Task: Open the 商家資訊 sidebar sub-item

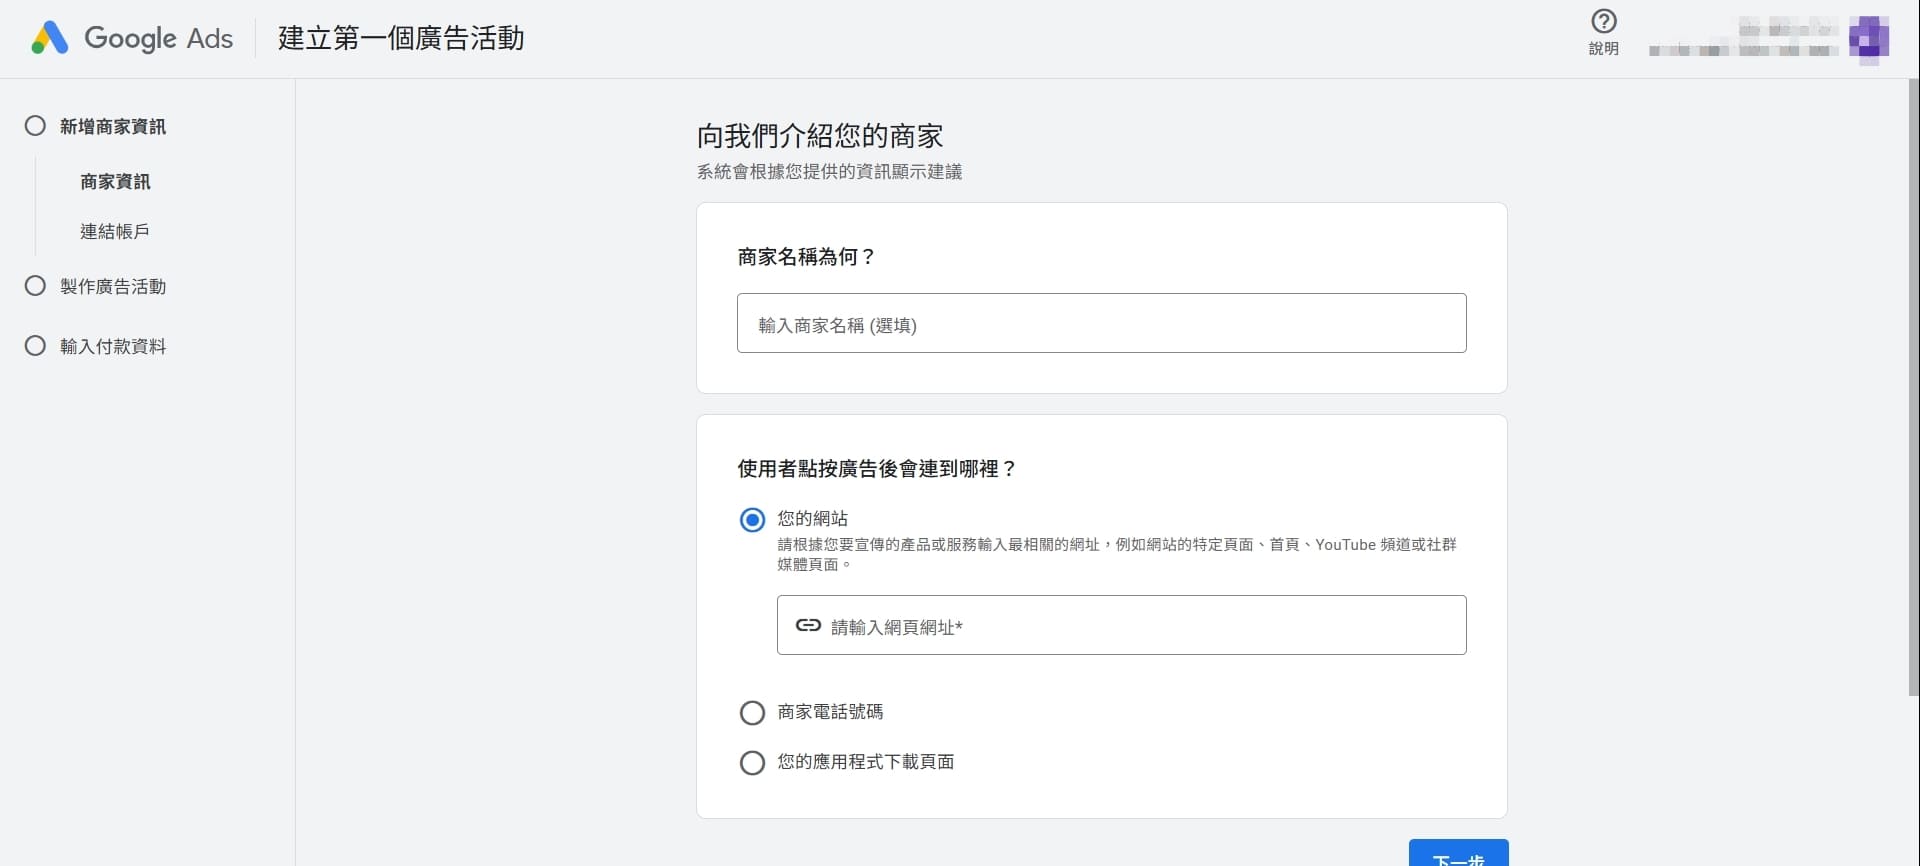Action: point(115,182)
